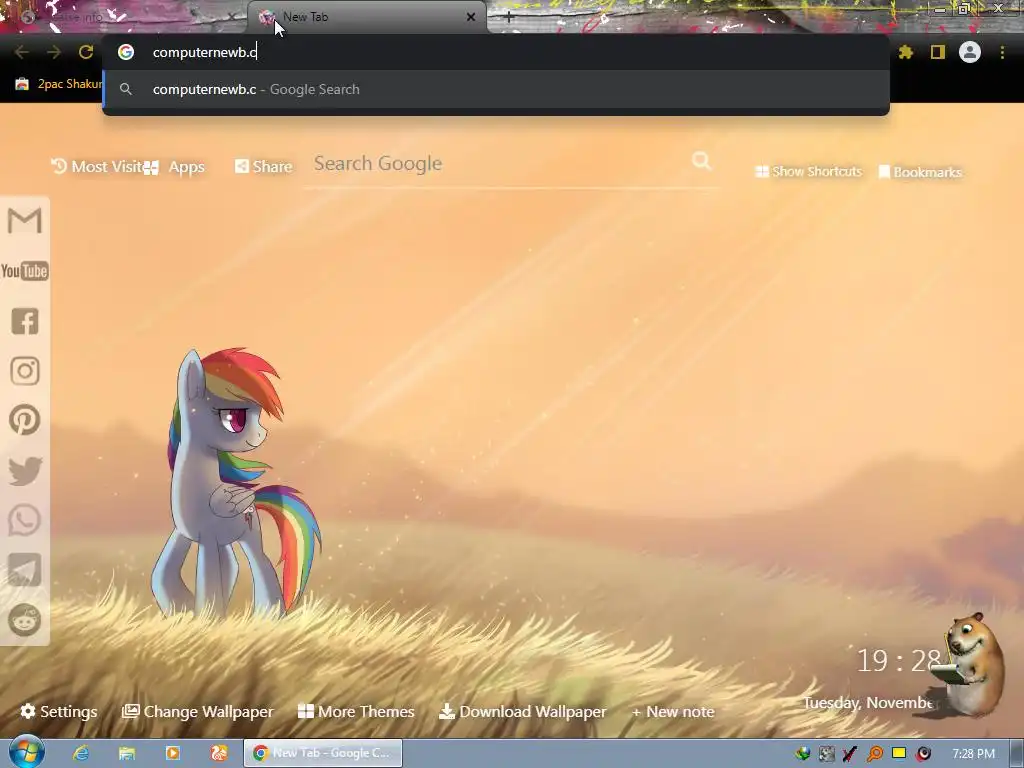This screenshot has width=1024, height=768.
Task: Launch Internet Explorer from taskbar
Action: tap(81, 753)
